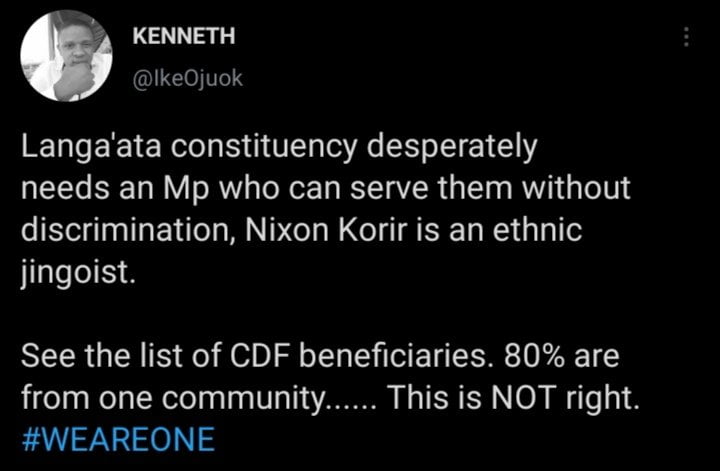Screen dimensions: 720x471
Task: Visit the @IkeOjuok handle
Action: pos(187,78)
